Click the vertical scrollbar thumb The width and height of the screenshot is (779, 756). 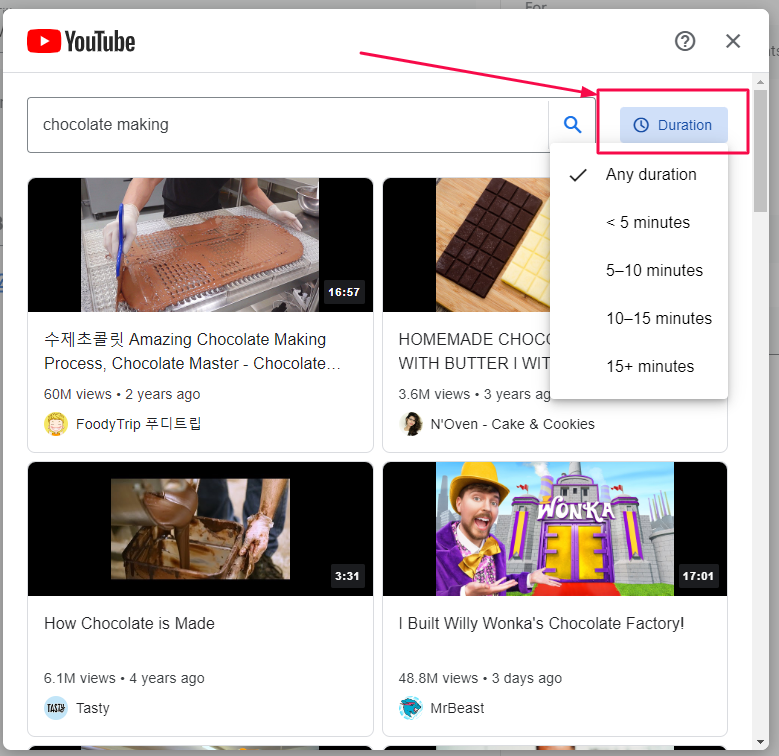760,151
